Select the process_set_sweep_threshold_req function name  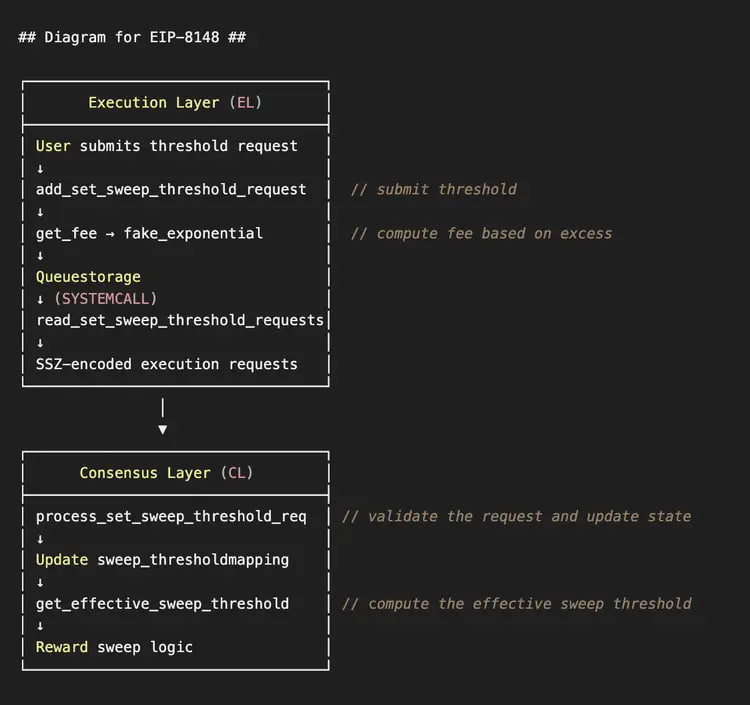[171, 516]
